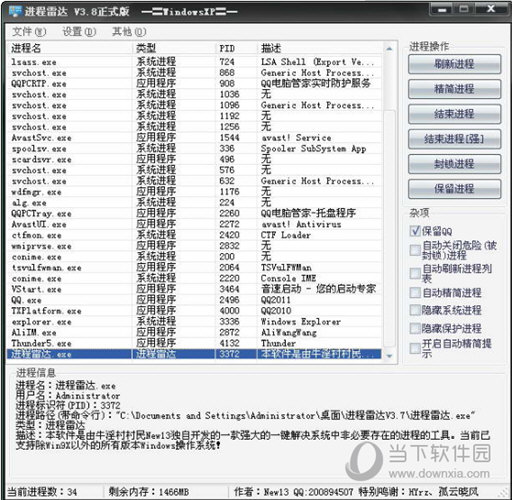The image size is (512, 500).
Task: Click the 当前进程数:34 status entry
Action: pyautogui.click(x=42, y=492)
